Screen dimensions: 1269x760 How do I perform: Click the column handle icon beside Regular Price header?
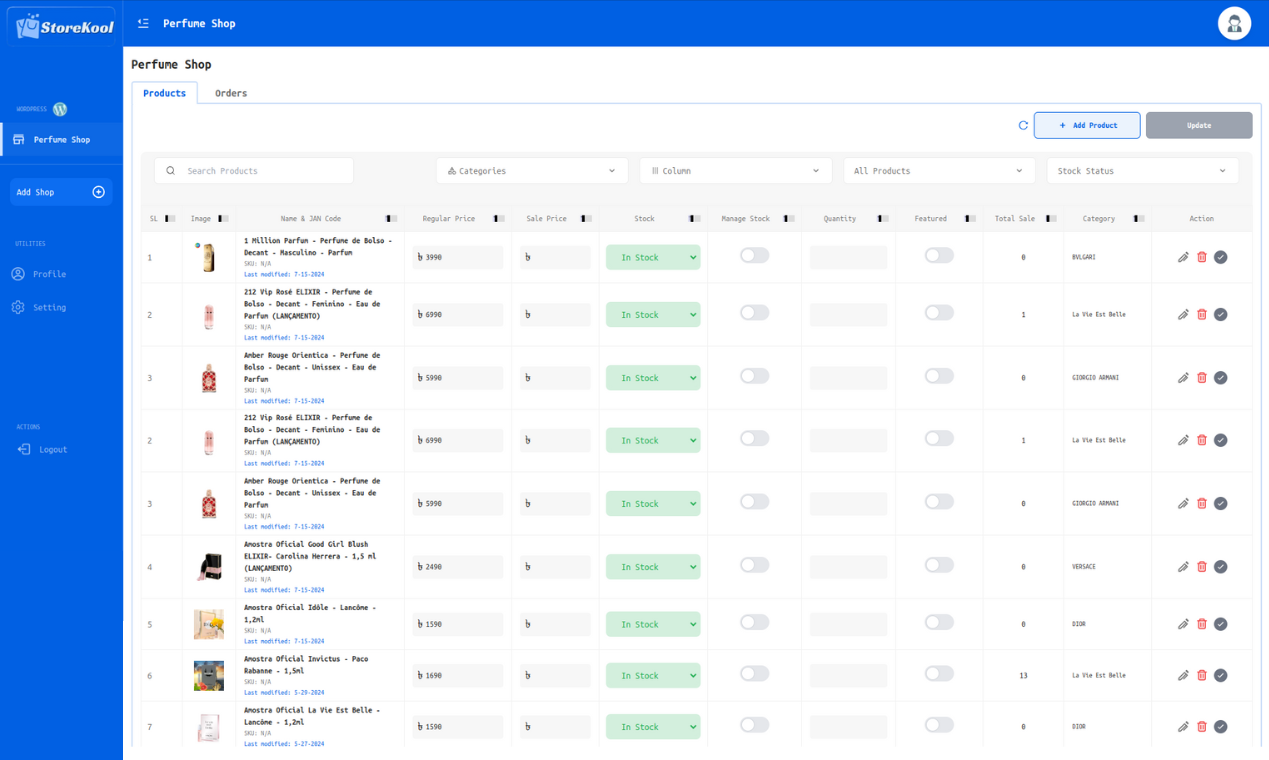click(499, 218)
